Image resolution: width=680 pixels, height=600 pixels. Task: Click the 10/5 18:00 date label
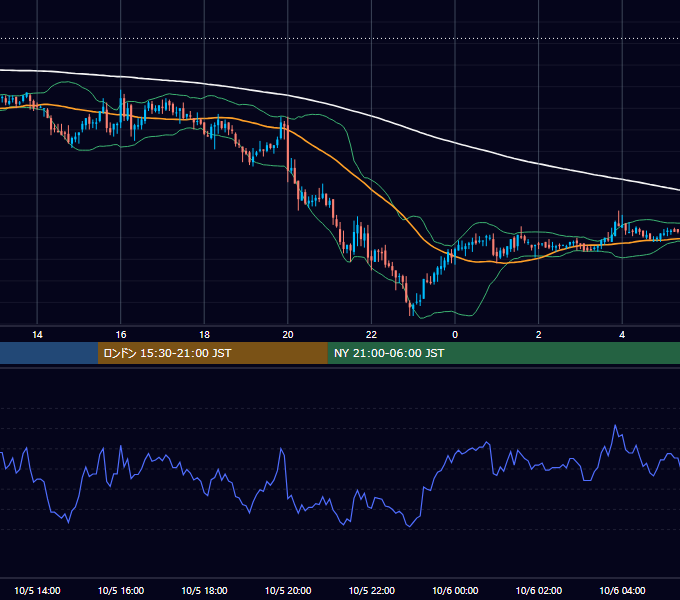(x=204, y=590)
